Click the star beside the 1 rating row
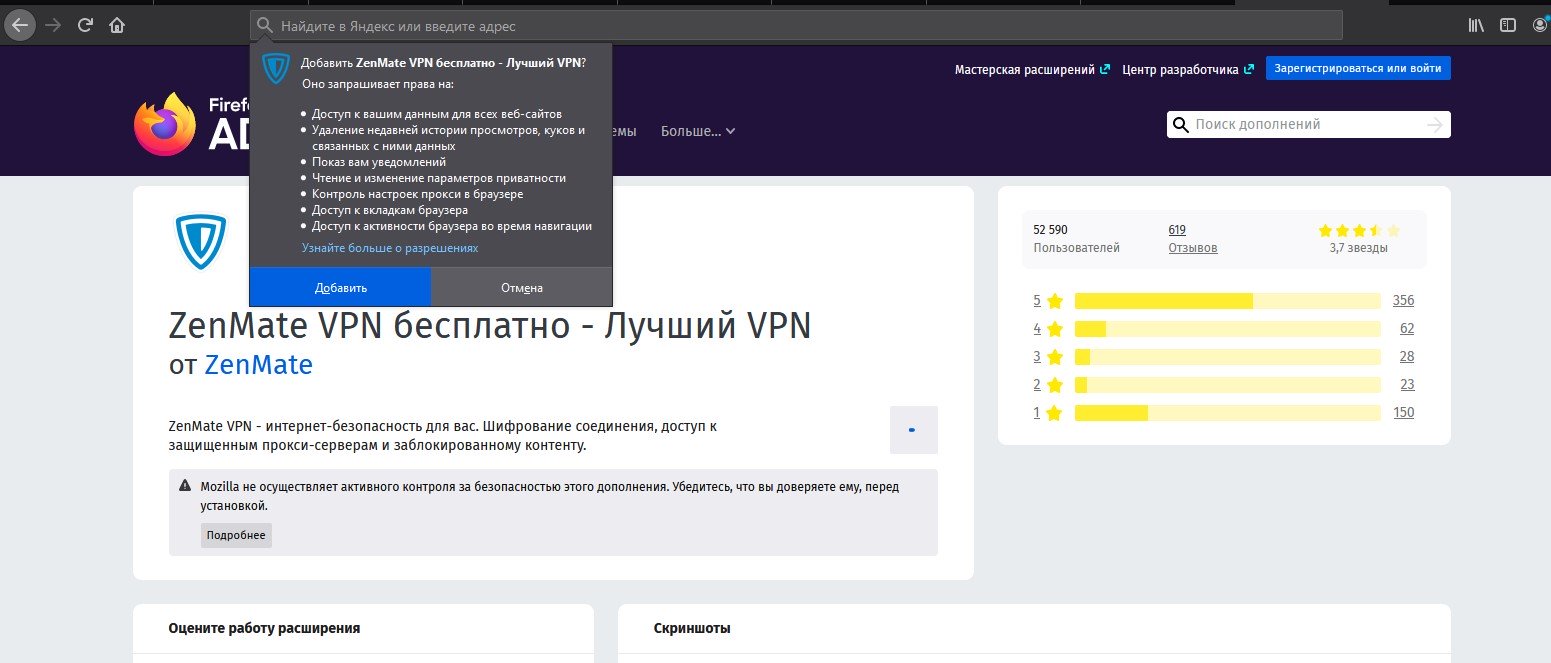 [1054, 413]
